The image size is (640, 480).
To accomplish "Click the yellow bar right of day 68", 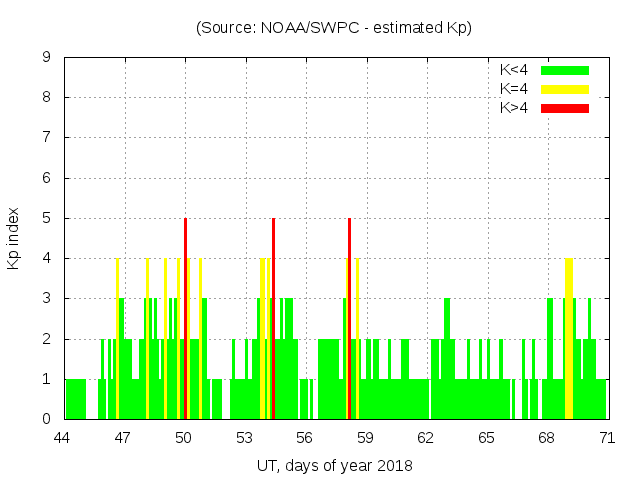I will click(569, 340).
